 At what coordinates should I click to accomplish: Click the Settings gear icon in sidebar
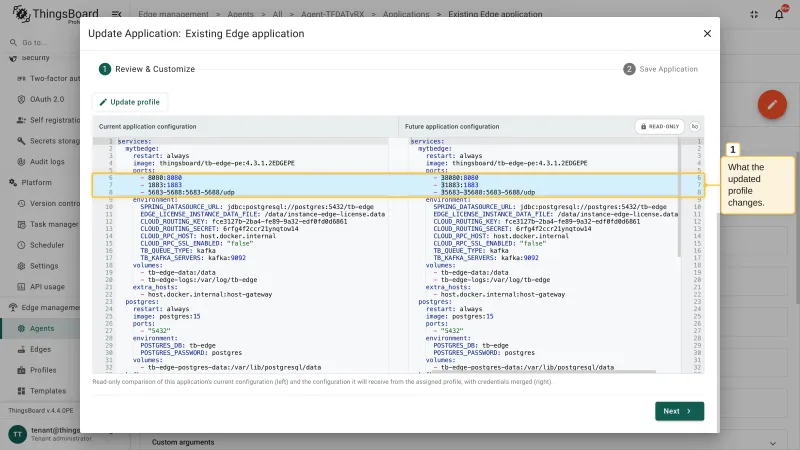pos(21,266)
